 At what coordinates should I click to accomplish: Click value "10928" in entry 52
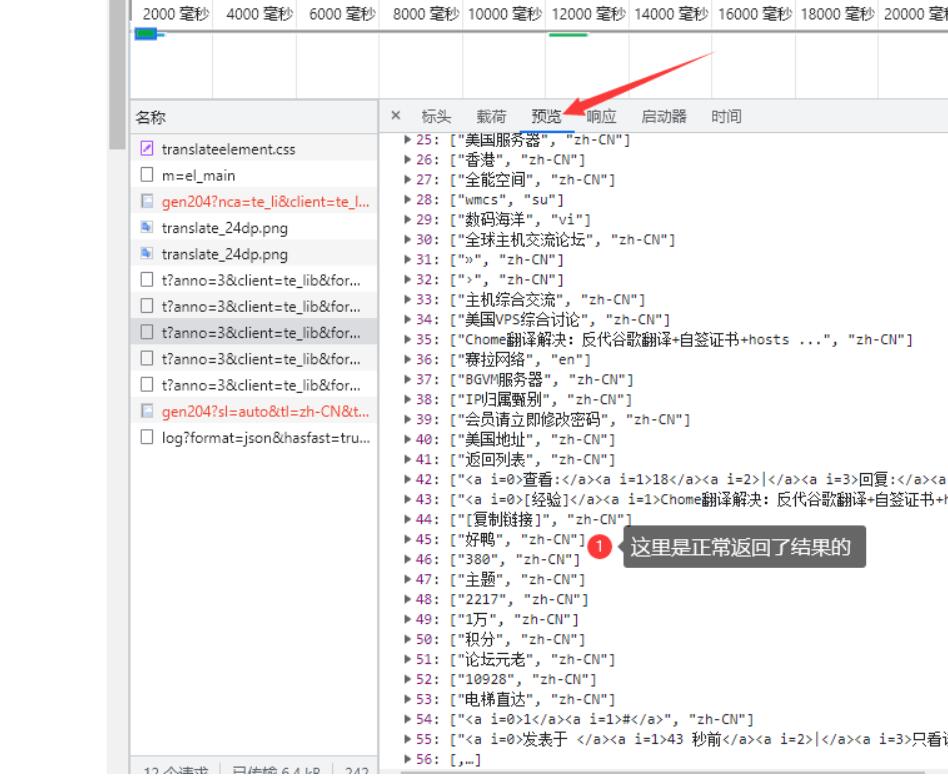click(485, 679)
